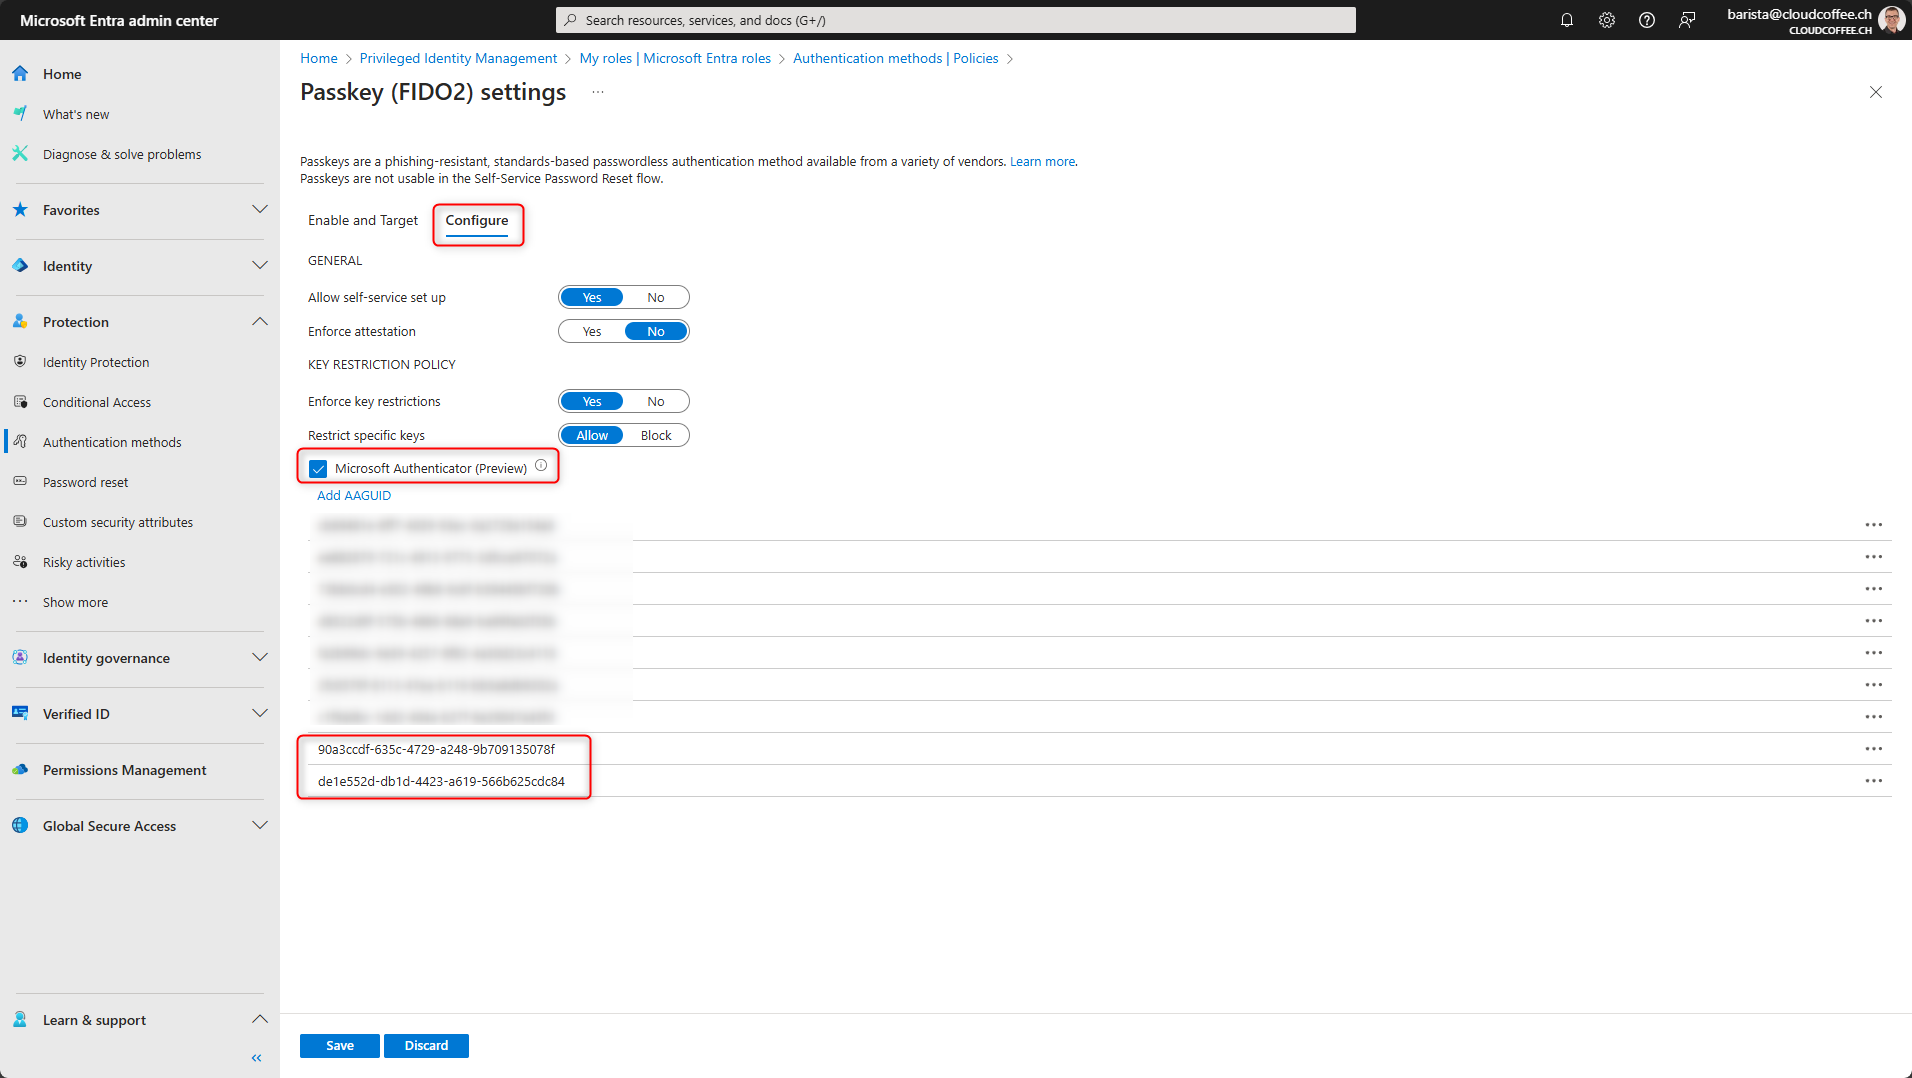The height and width of the screenshot is (1078, 1912).
Task: Select the Configure tab
Action: 477,221
